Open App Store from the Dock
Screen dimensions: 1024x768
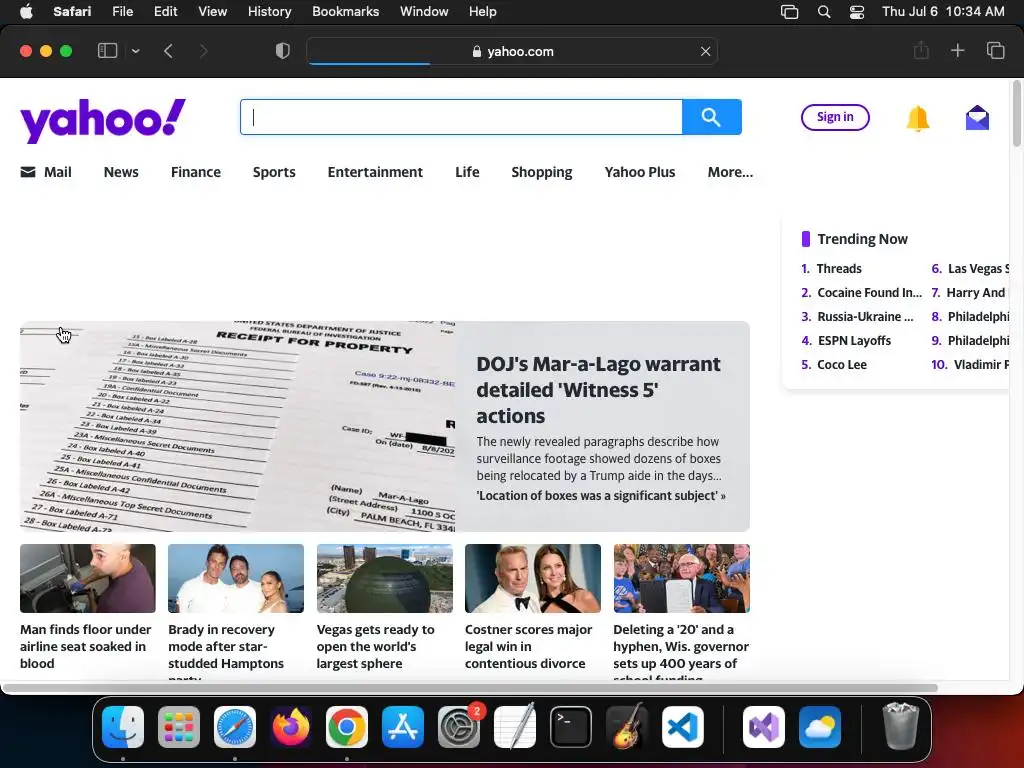click(403, 727)
